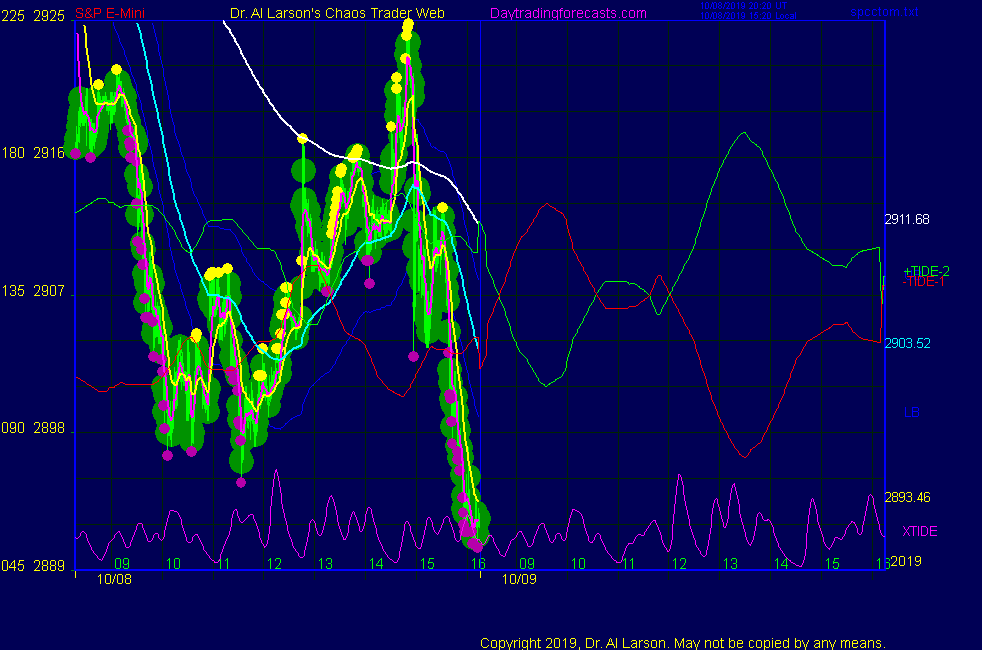Click the '10/08' date label
The image size is (982, 650).
coord(115,579)
